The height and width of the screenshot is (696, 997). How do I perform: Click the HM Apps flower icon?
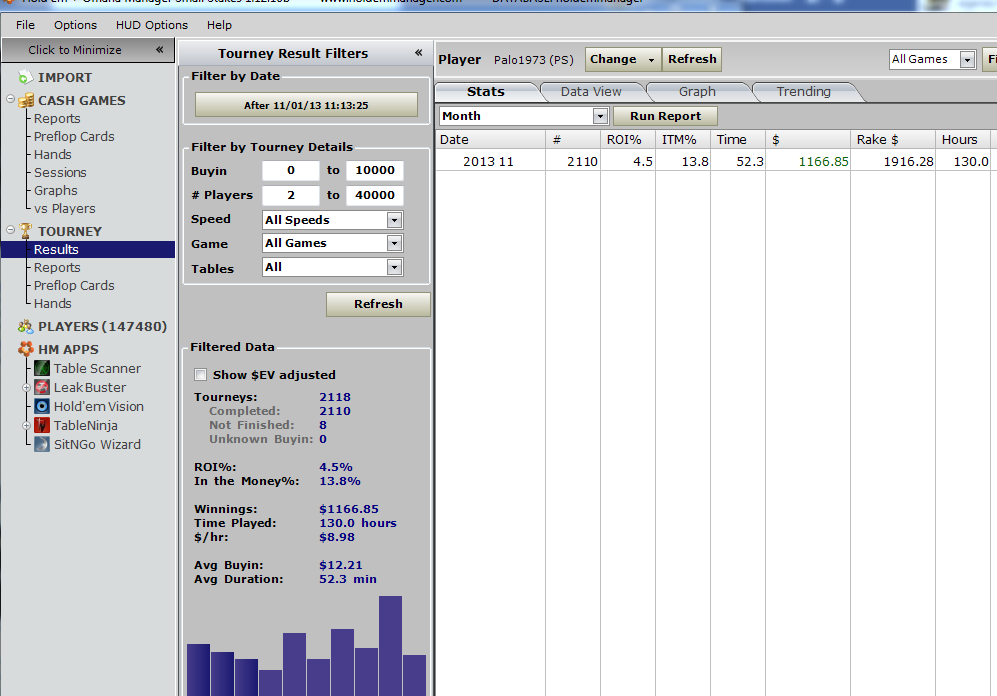(25, 349)
